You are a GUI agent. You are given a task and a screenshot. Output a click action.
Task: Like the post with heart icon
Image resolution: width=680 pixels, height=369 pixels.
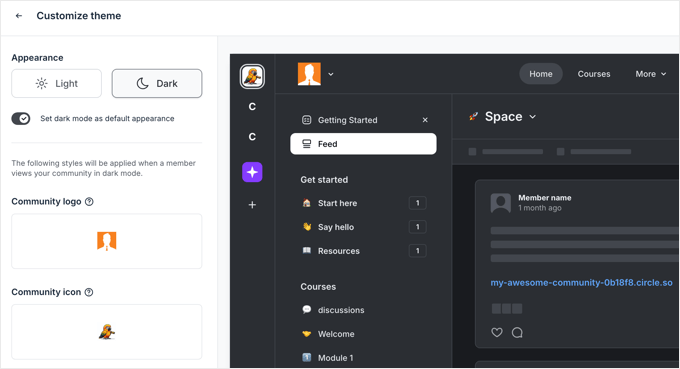coord(497,333)
